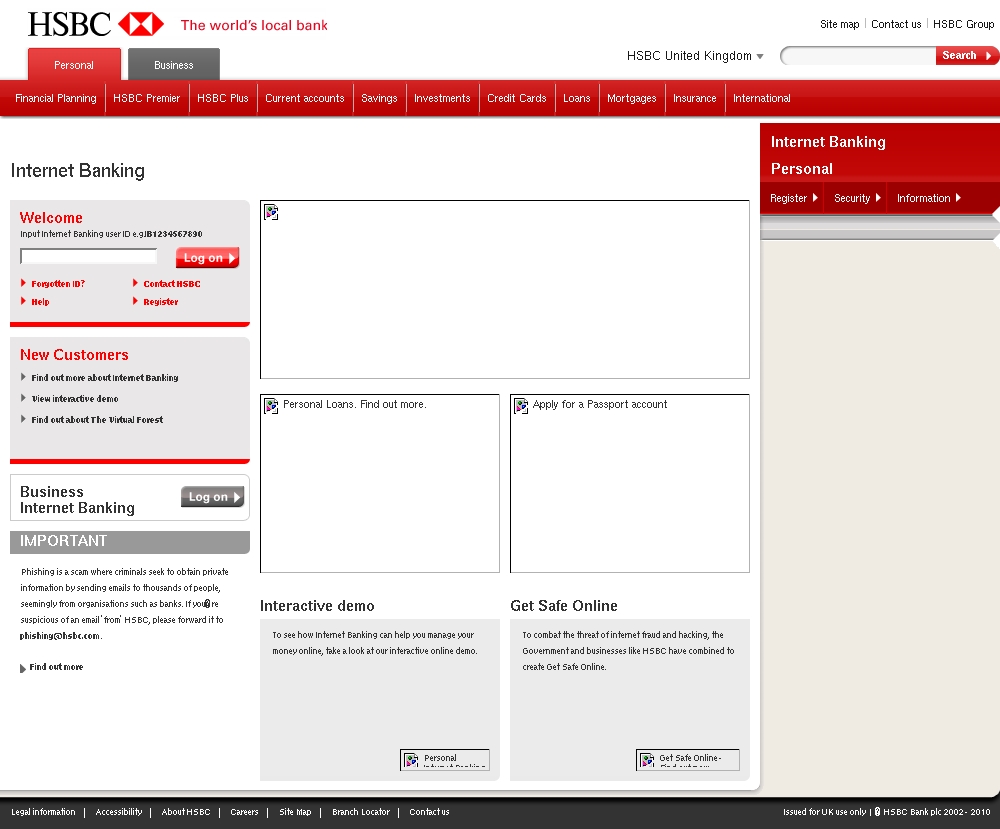Click the Business Internet Banking heading
This screenshot has width=1000, height=829.
(77, 500)
